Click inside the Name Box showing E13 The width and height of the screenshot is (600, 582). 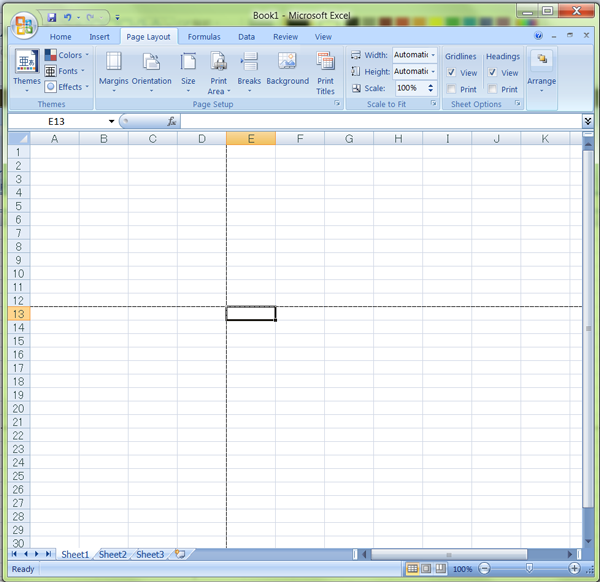pos(56,122)
